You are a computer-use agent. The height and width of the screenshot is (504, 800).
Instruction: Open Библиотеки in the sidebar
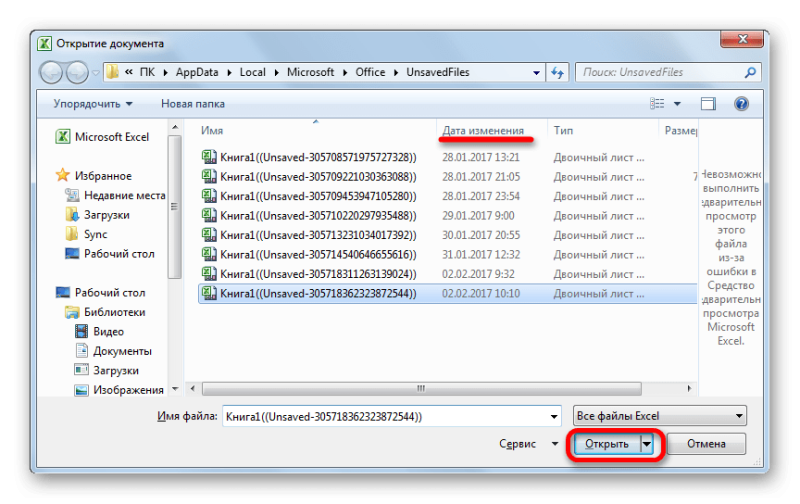(106, 312)
